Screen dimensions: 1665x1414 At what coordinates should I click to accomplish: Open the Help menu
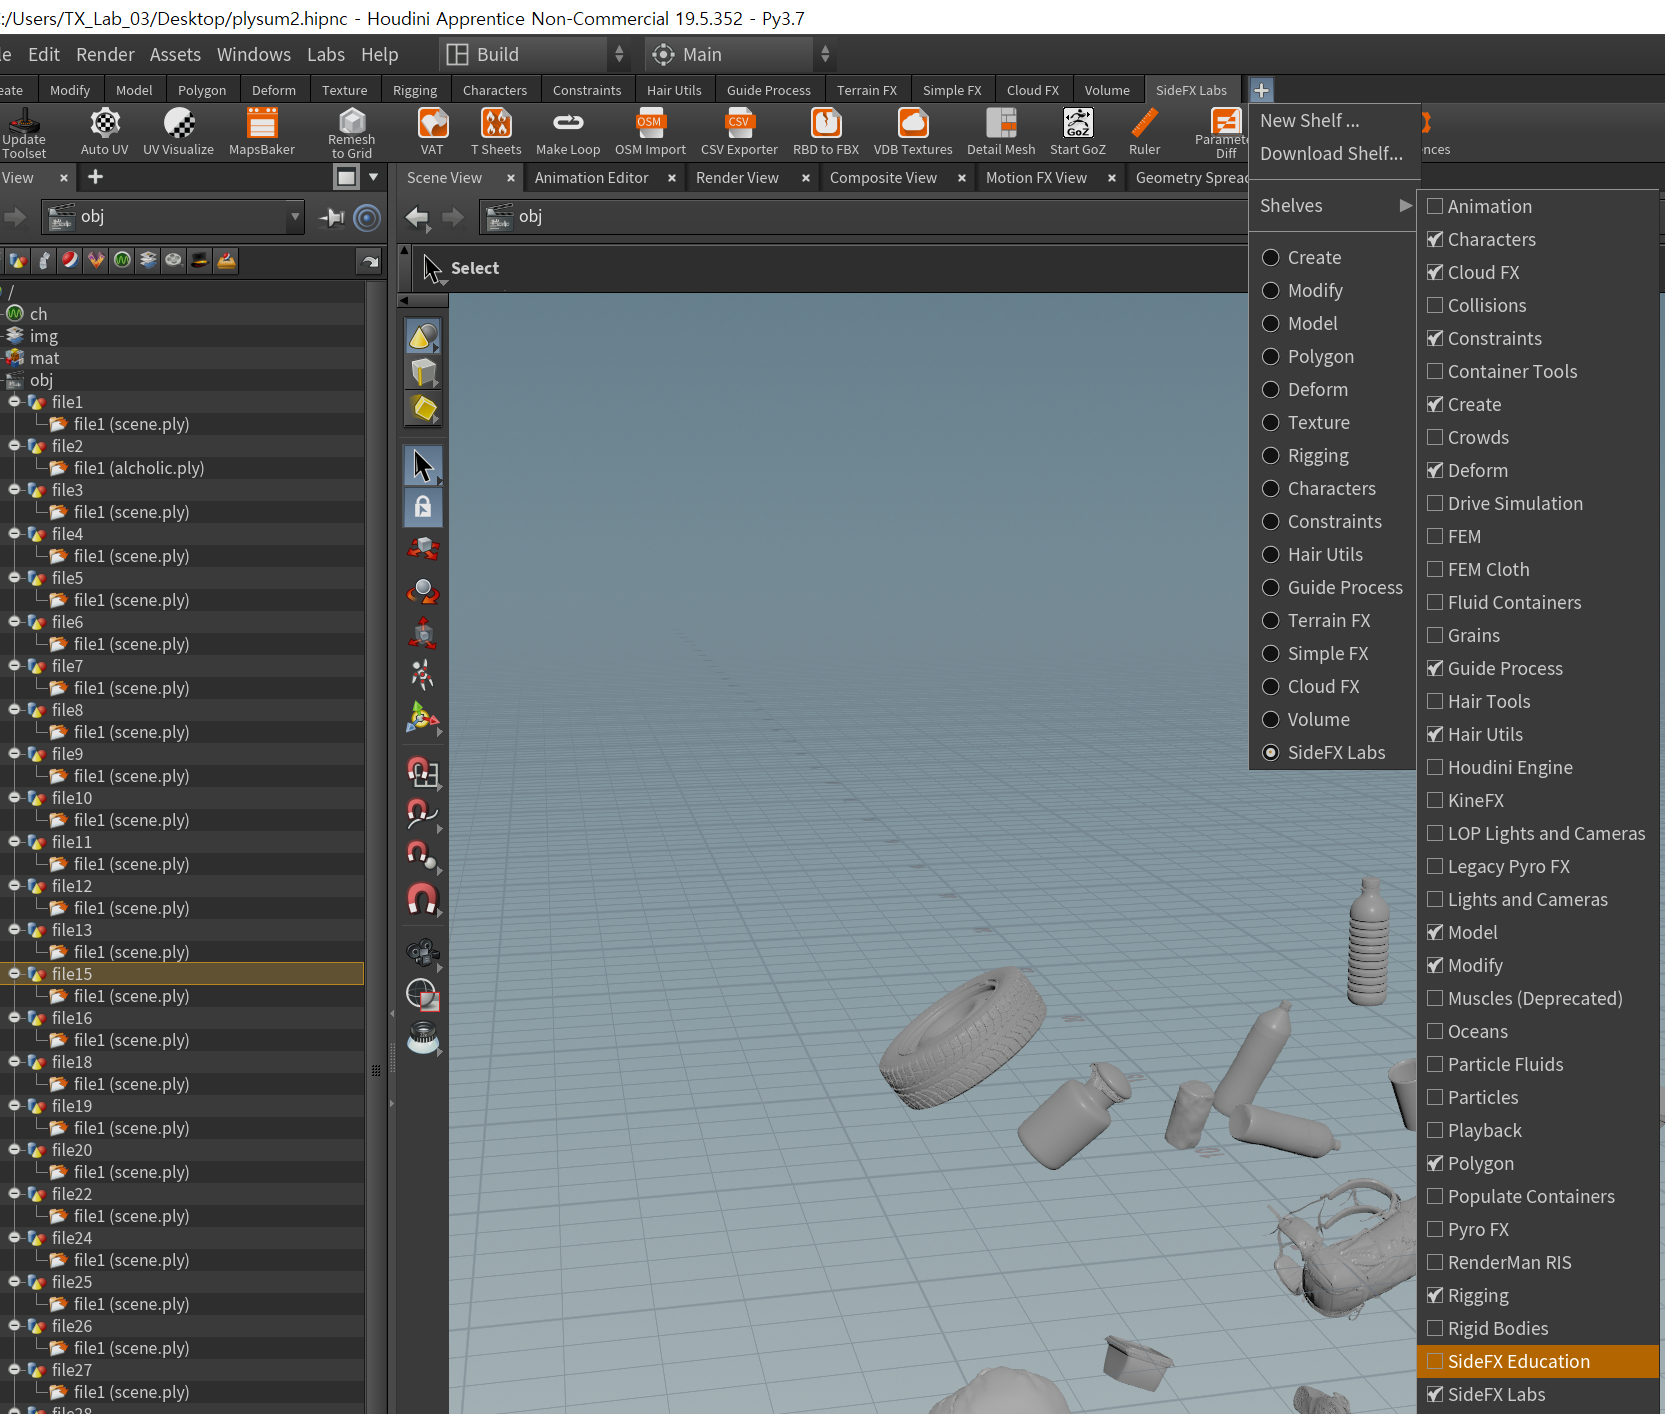click(380, 54)
